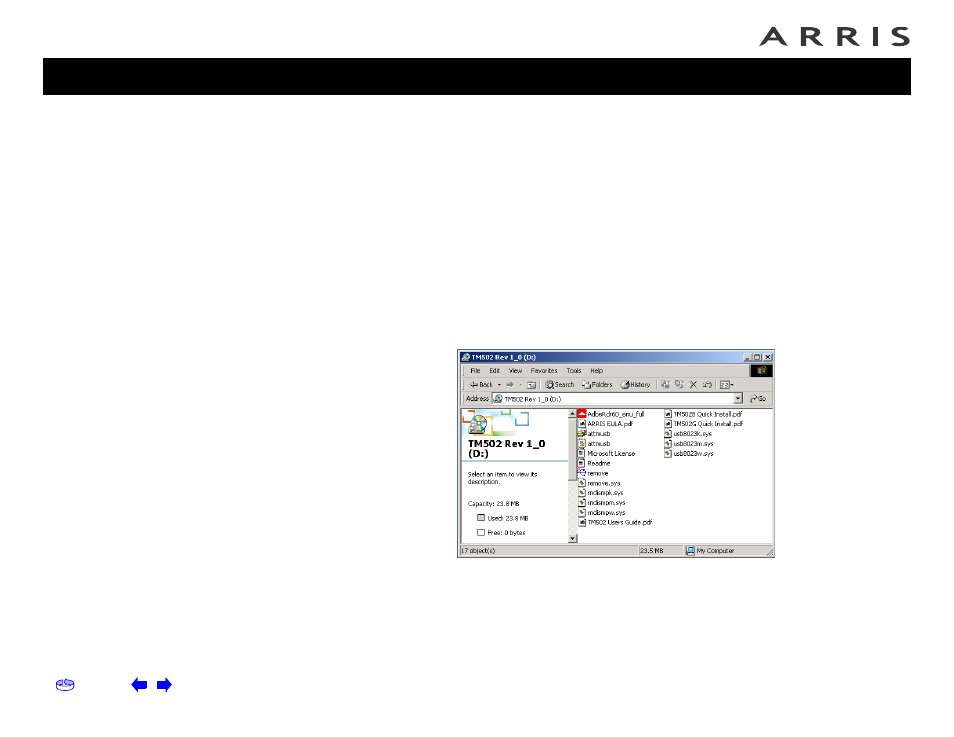This screenshot has height=737, width=954.
Task: Open the Search pane
Action: pyautogui.click(x=560, y=385)
